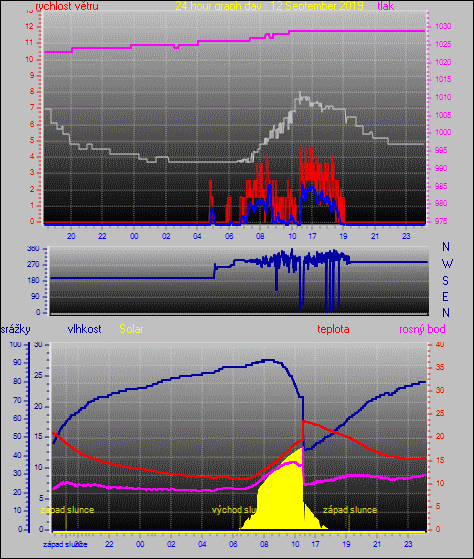Click the yellow 'Solar' label

coord(131,329)
